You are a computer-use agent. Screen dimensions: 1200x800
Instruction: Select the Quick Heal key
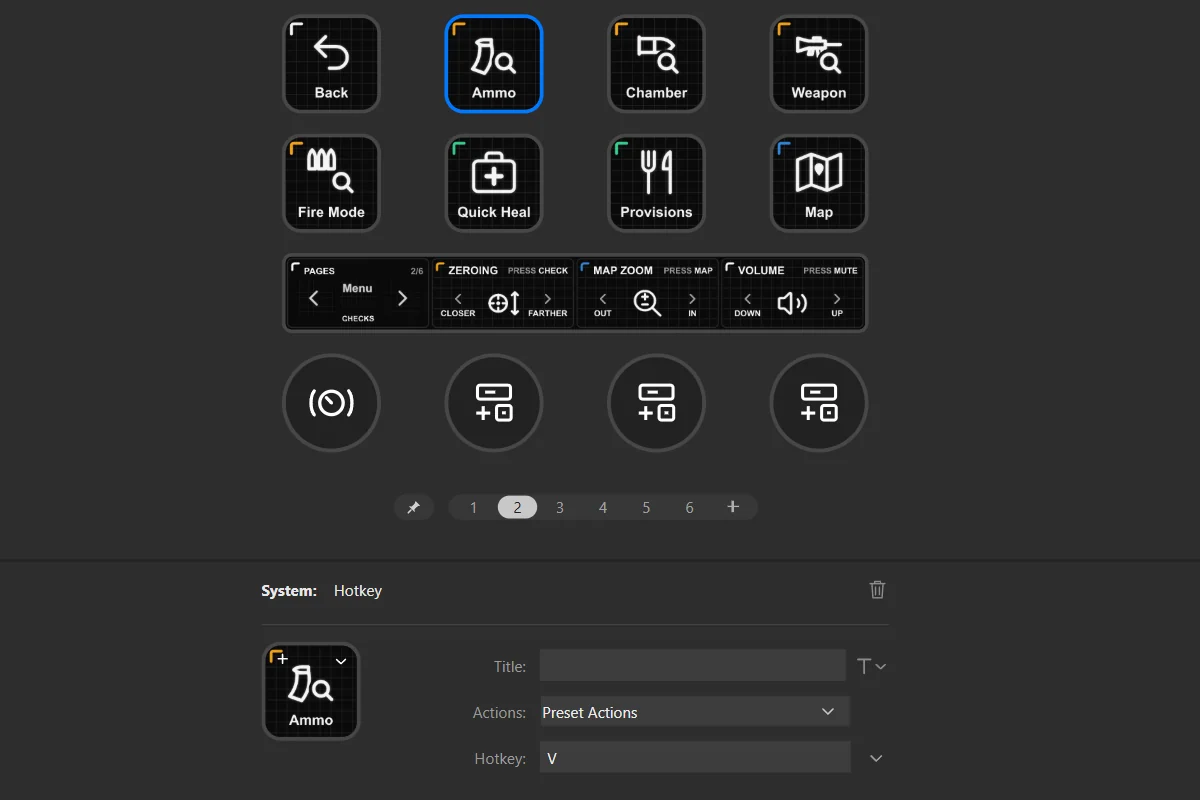494,183
